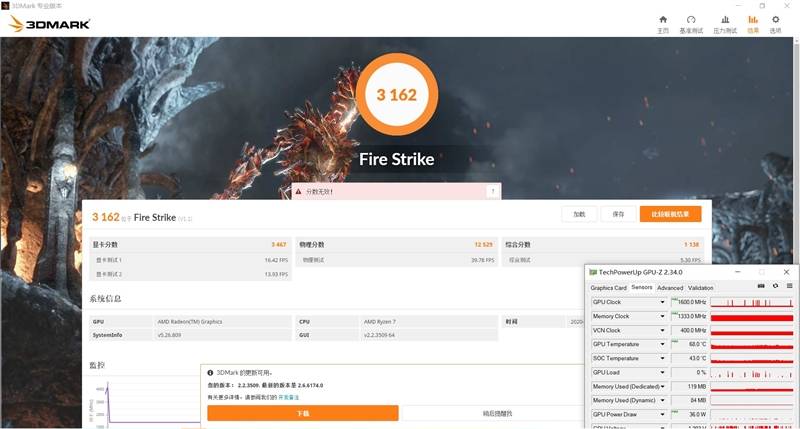
Task: Expand the Memory Clock sensor dropdown
Action: tap(661, 316)
